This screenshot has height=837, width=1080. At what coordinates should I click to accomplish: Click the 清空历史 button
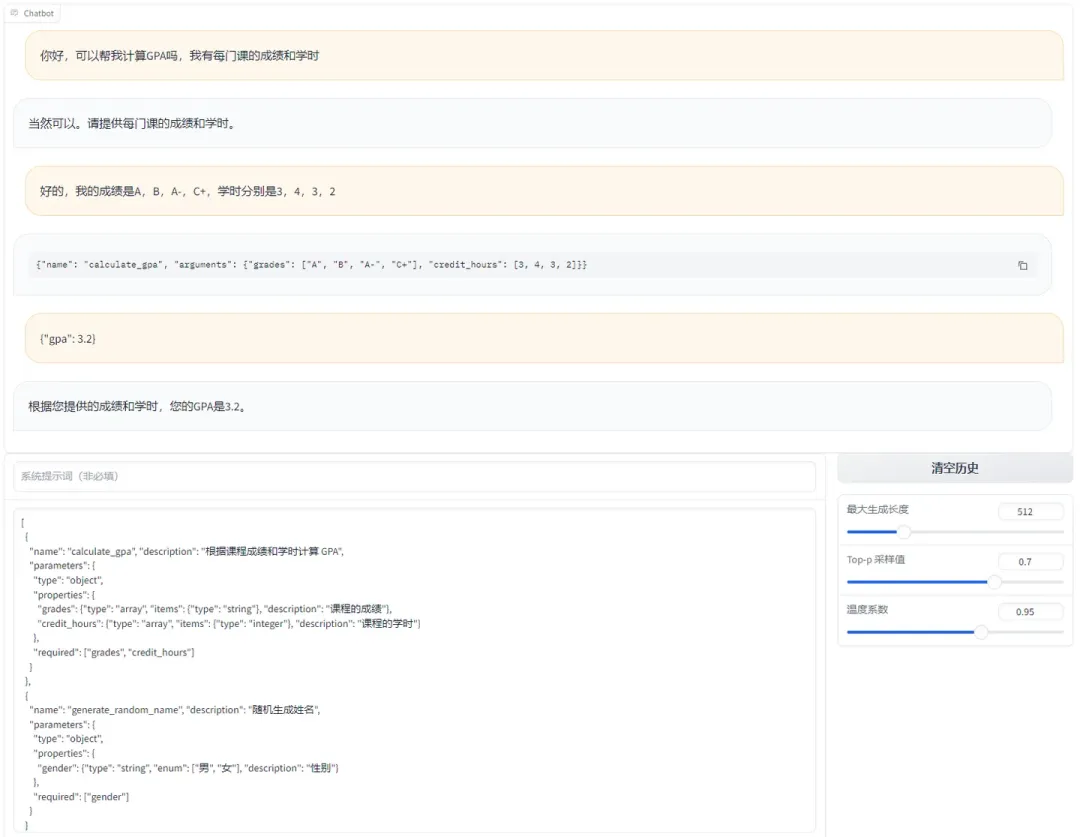pyautogui.click(x=955, y=468)
